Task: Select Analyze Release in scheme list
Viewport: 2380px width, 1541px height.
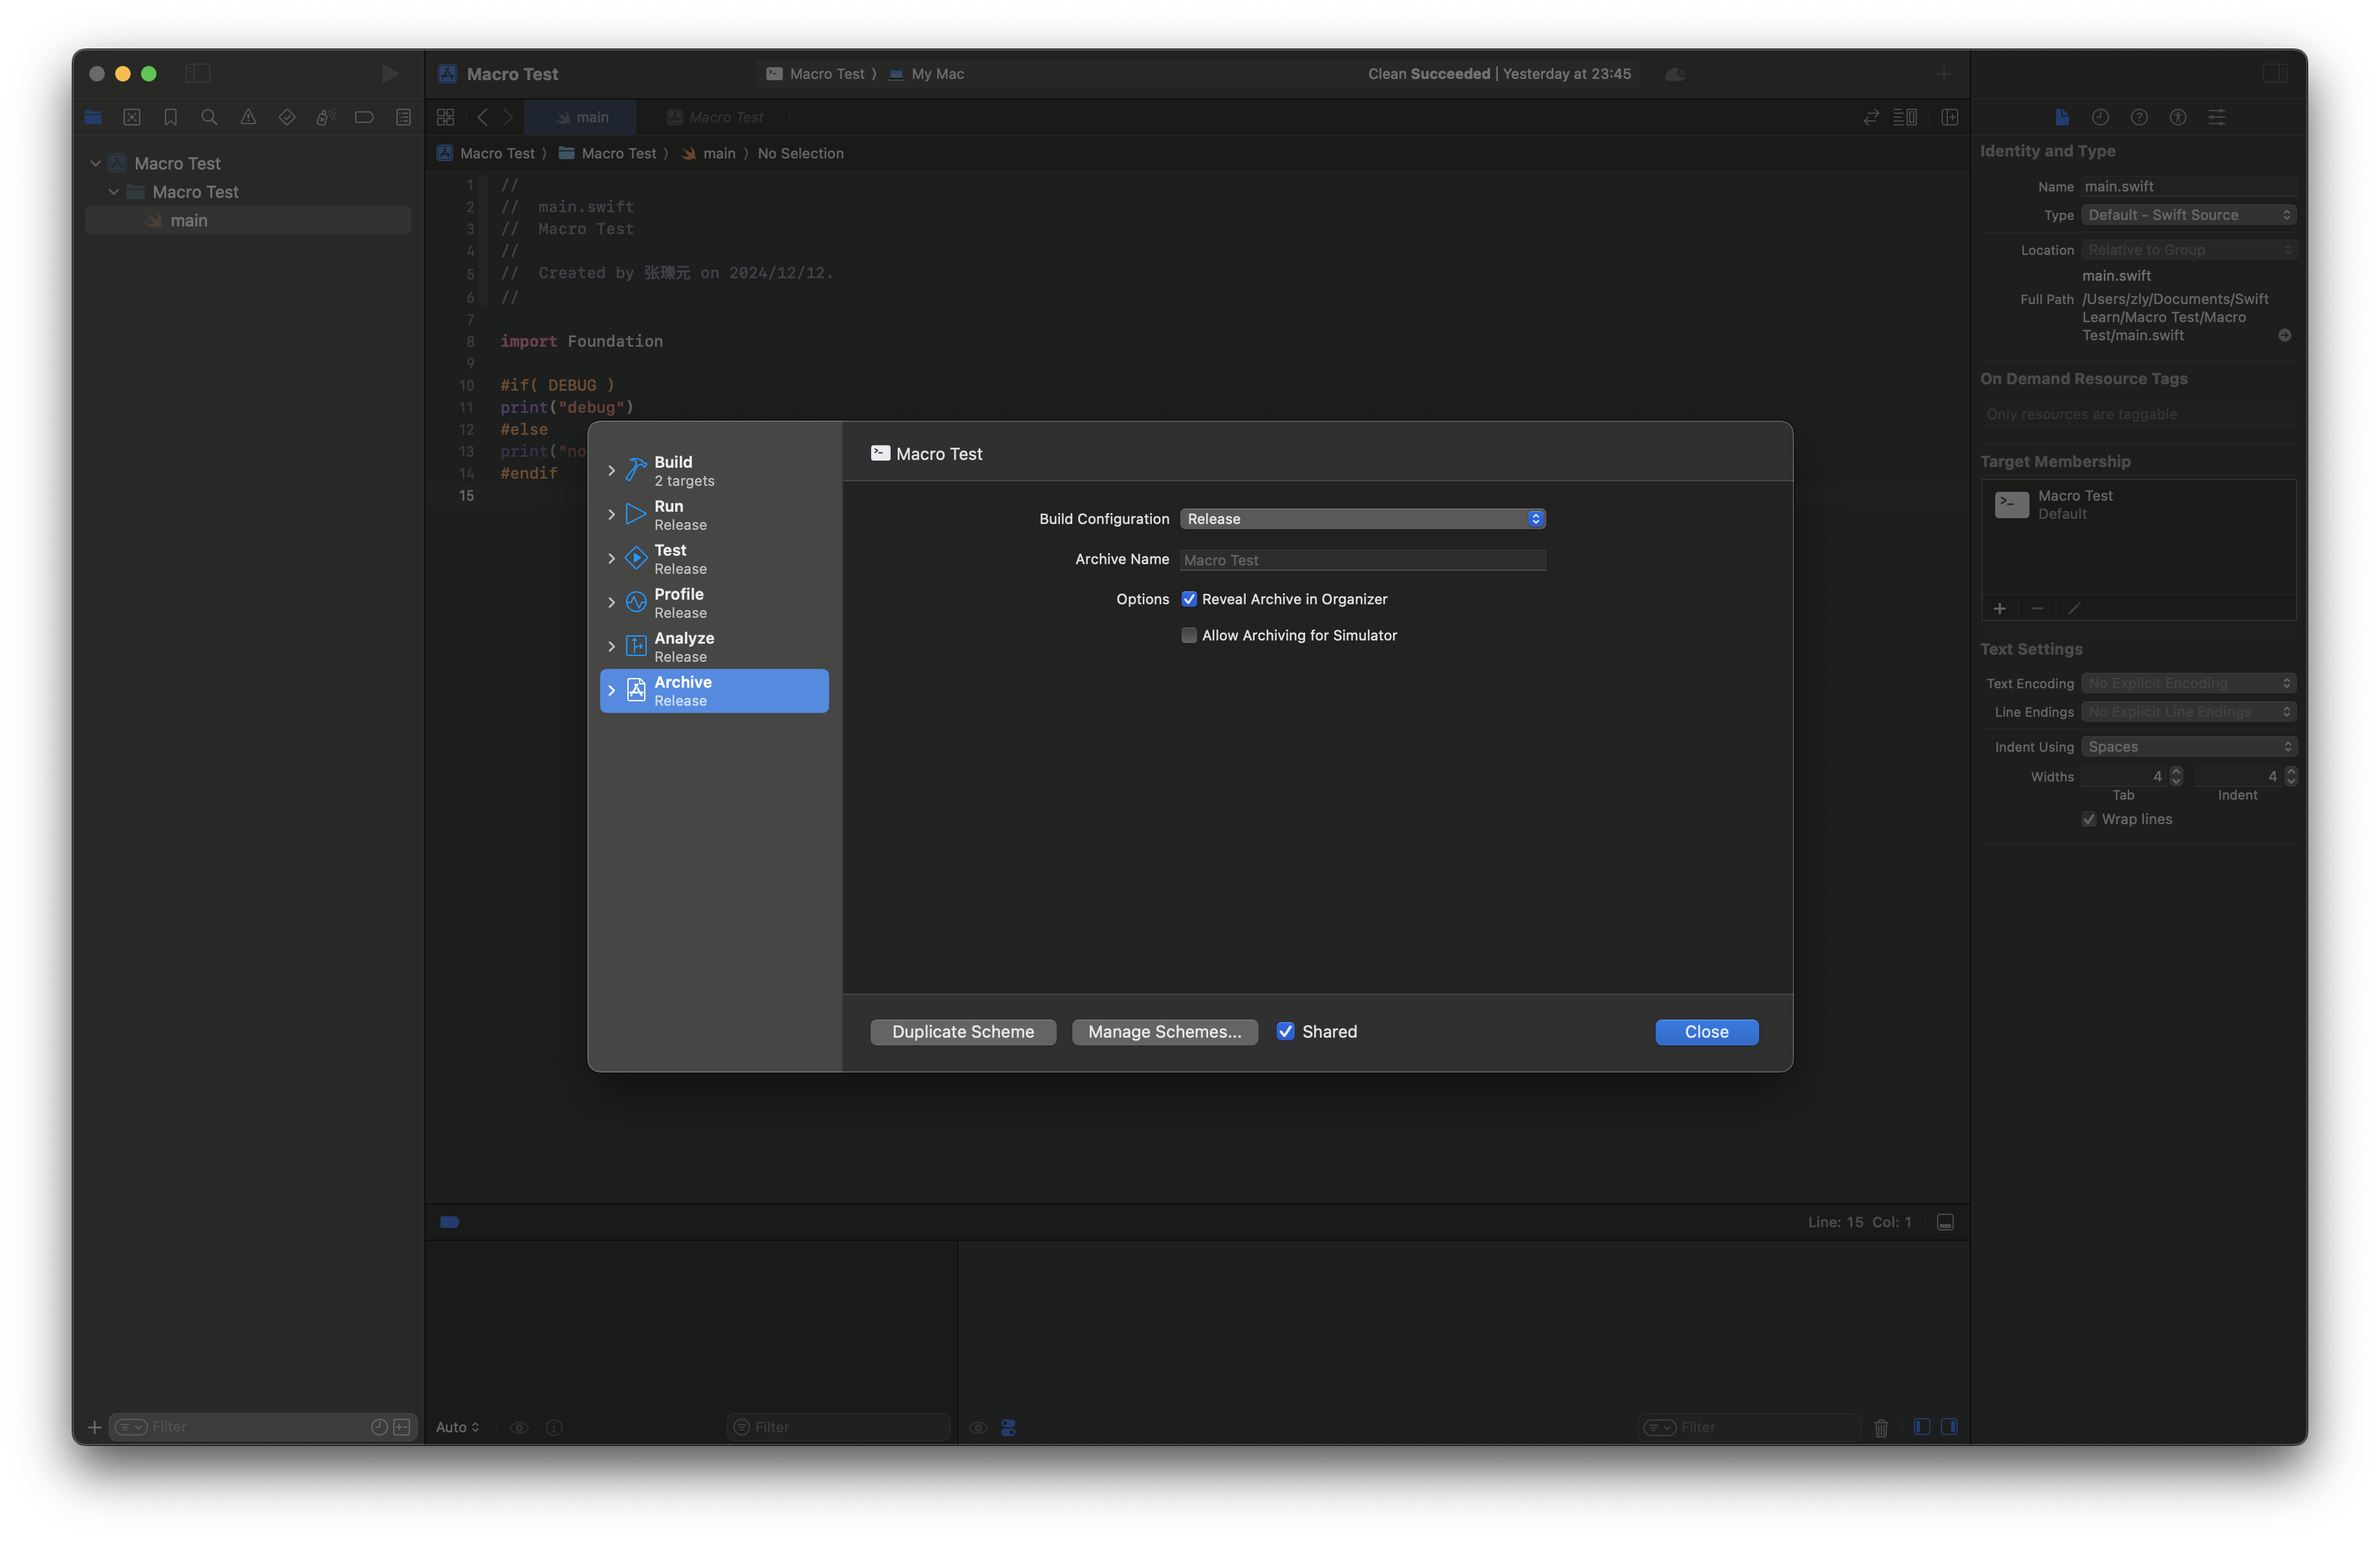Action: pyautogui.click(x=714, y=647)
